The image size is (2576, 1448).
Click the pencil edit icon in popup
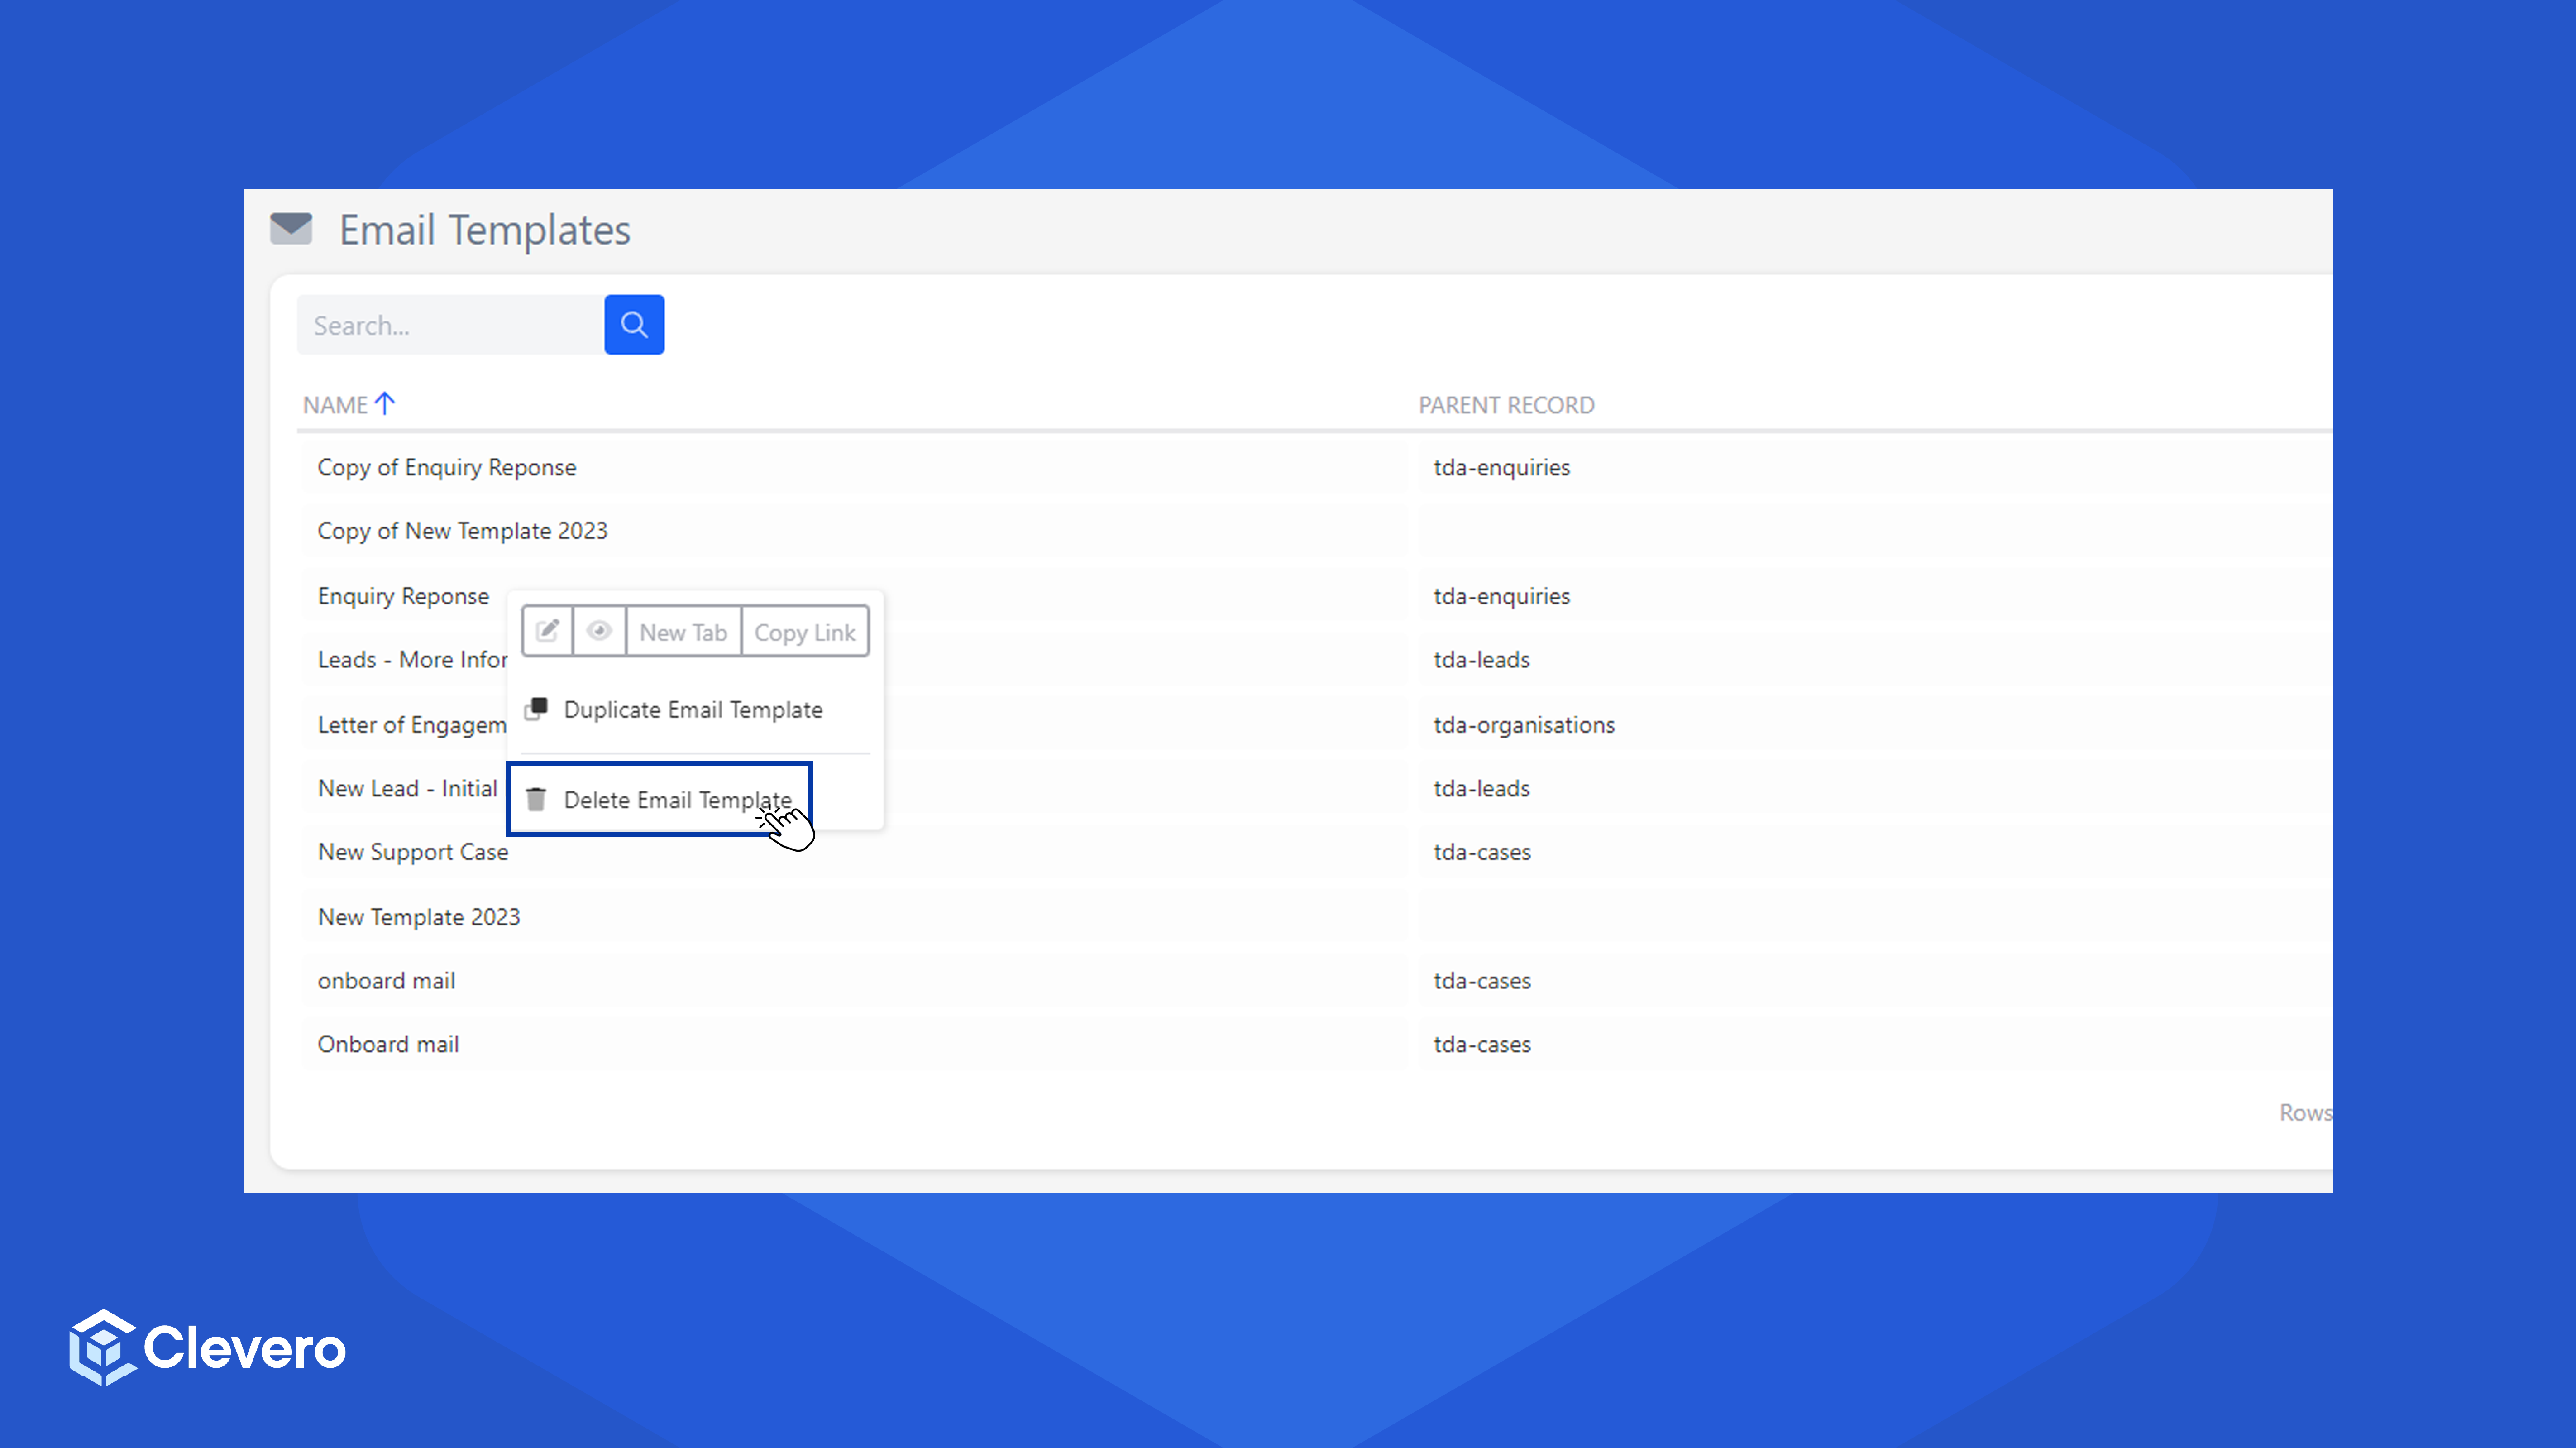[x=547, y=631]
